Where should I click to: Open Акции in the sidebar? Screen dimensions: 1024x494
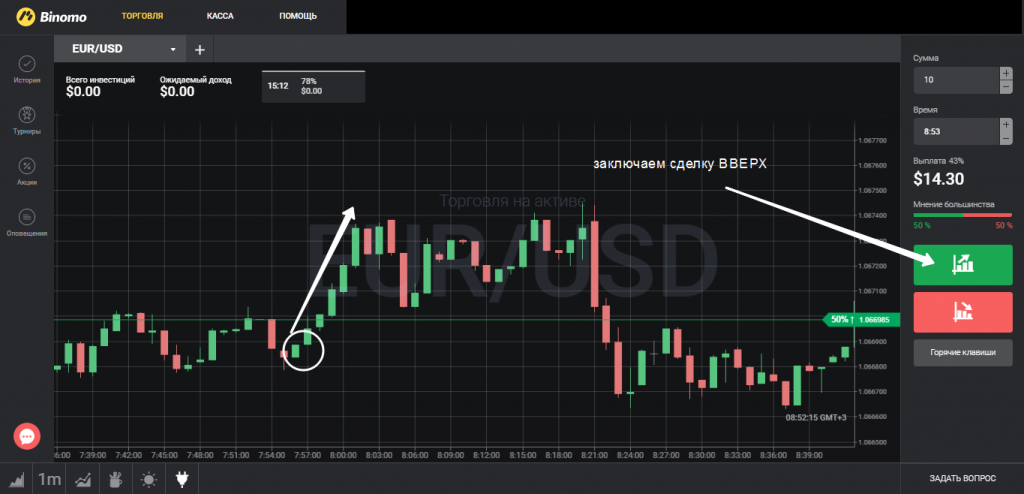tap(27, 172)
